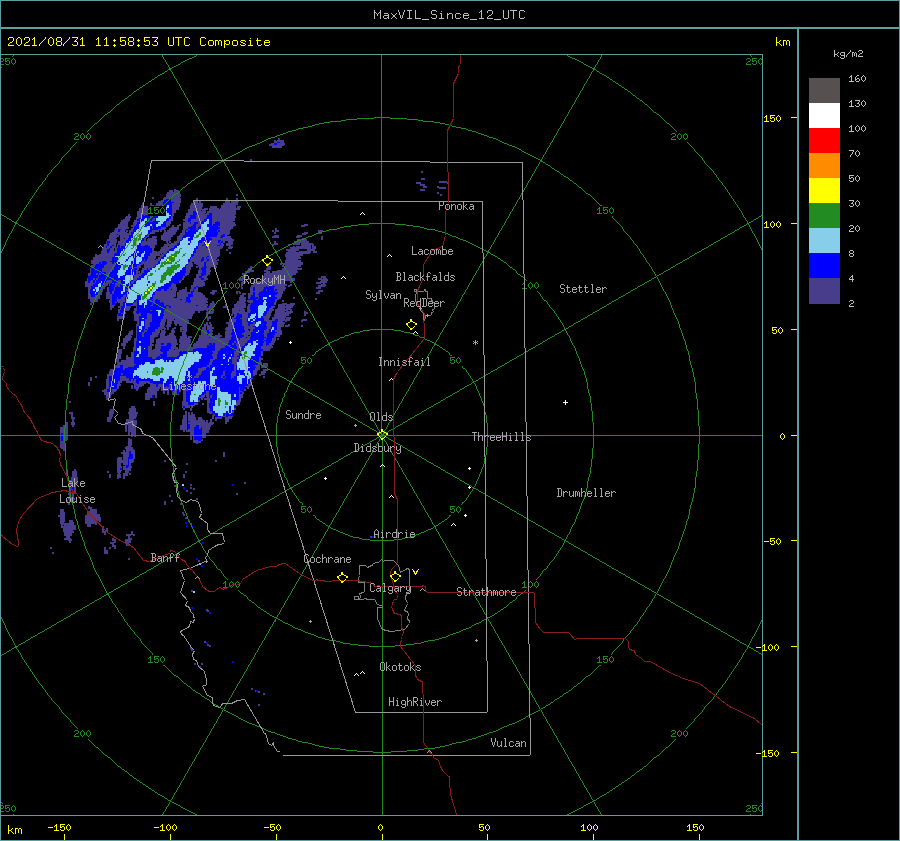
Task: Click the white plus marker near Drumheller
Action: [565, 402]
